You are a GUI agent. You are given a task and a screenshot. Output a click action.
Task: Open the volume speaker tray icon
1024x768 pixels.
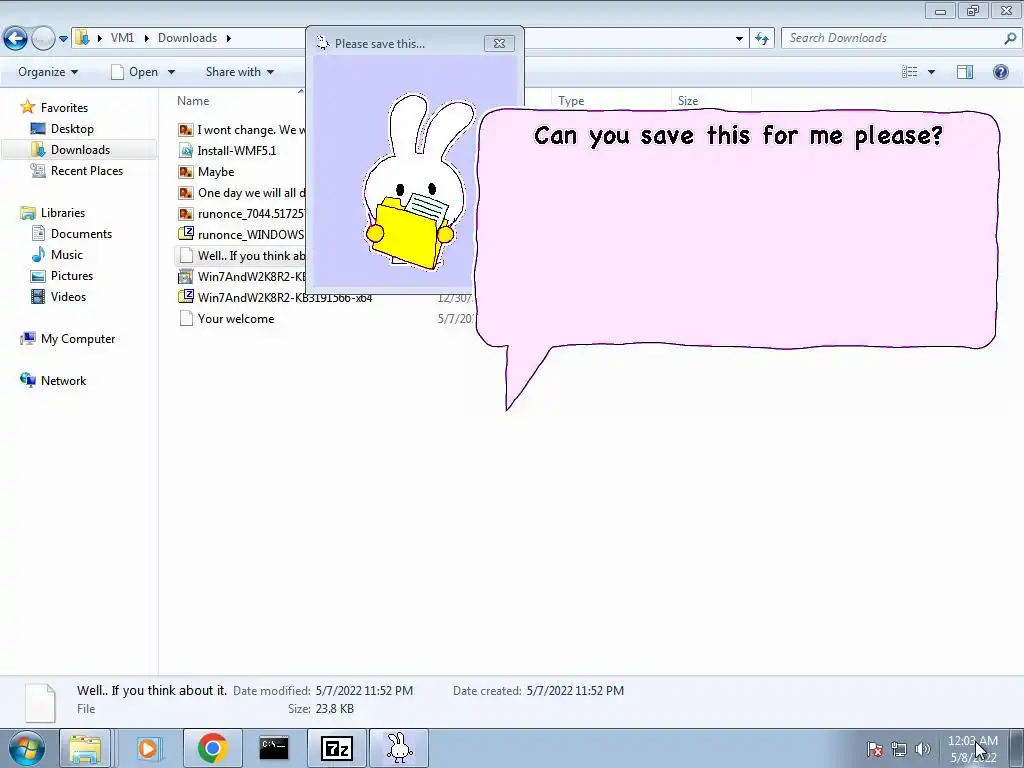point(922,749)
